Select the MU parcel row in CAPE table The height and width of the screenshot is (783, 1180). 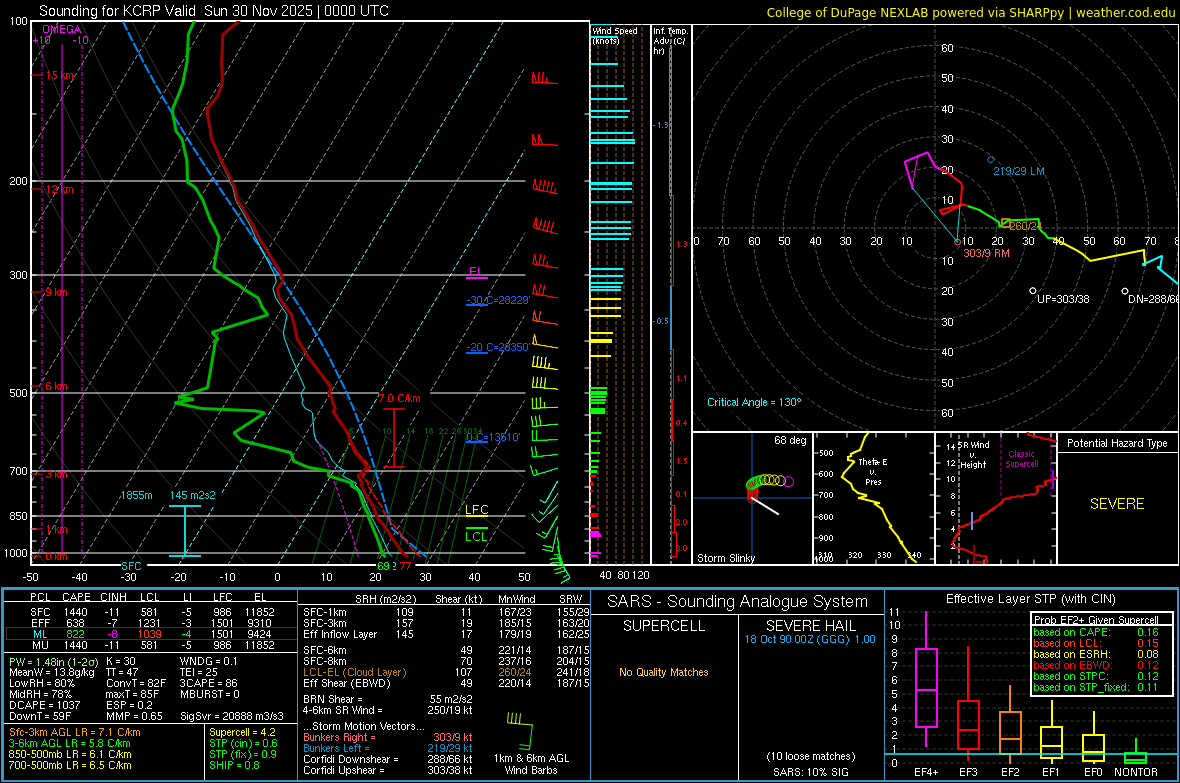pyautogui.click(x=151, y=645)
